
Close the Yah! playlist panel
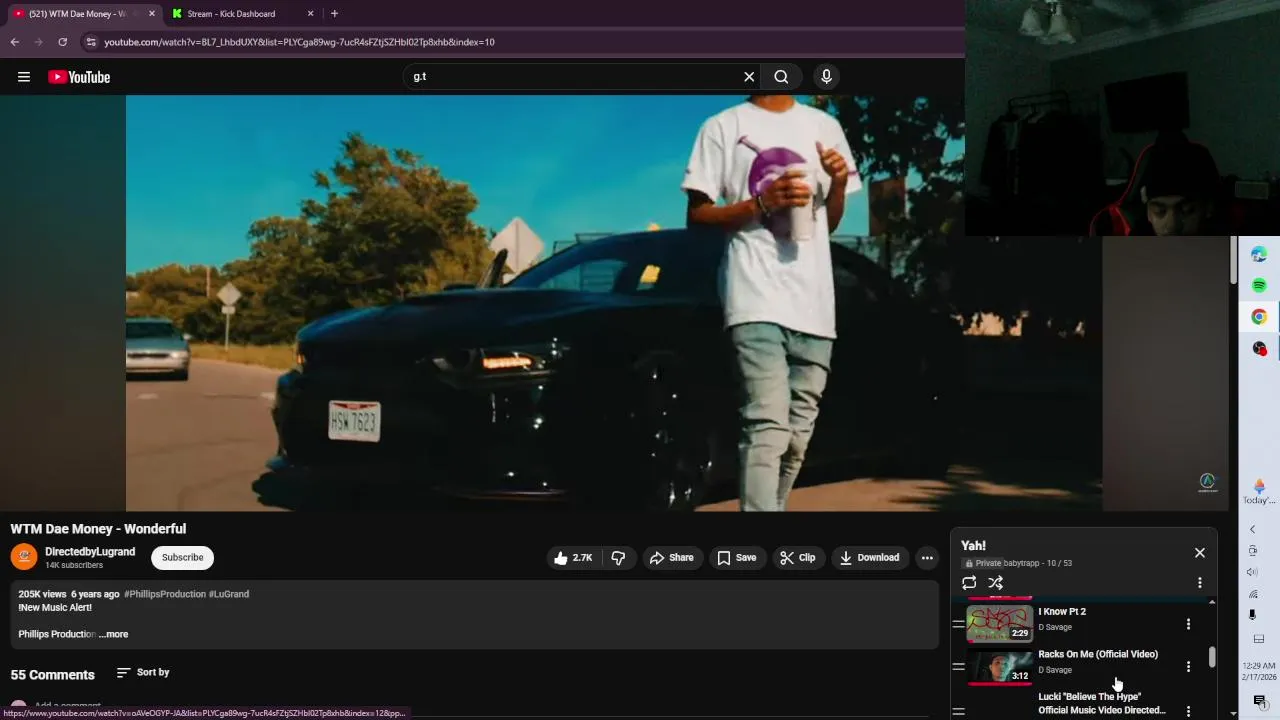pyautogui.click(x=1200, y=553)
